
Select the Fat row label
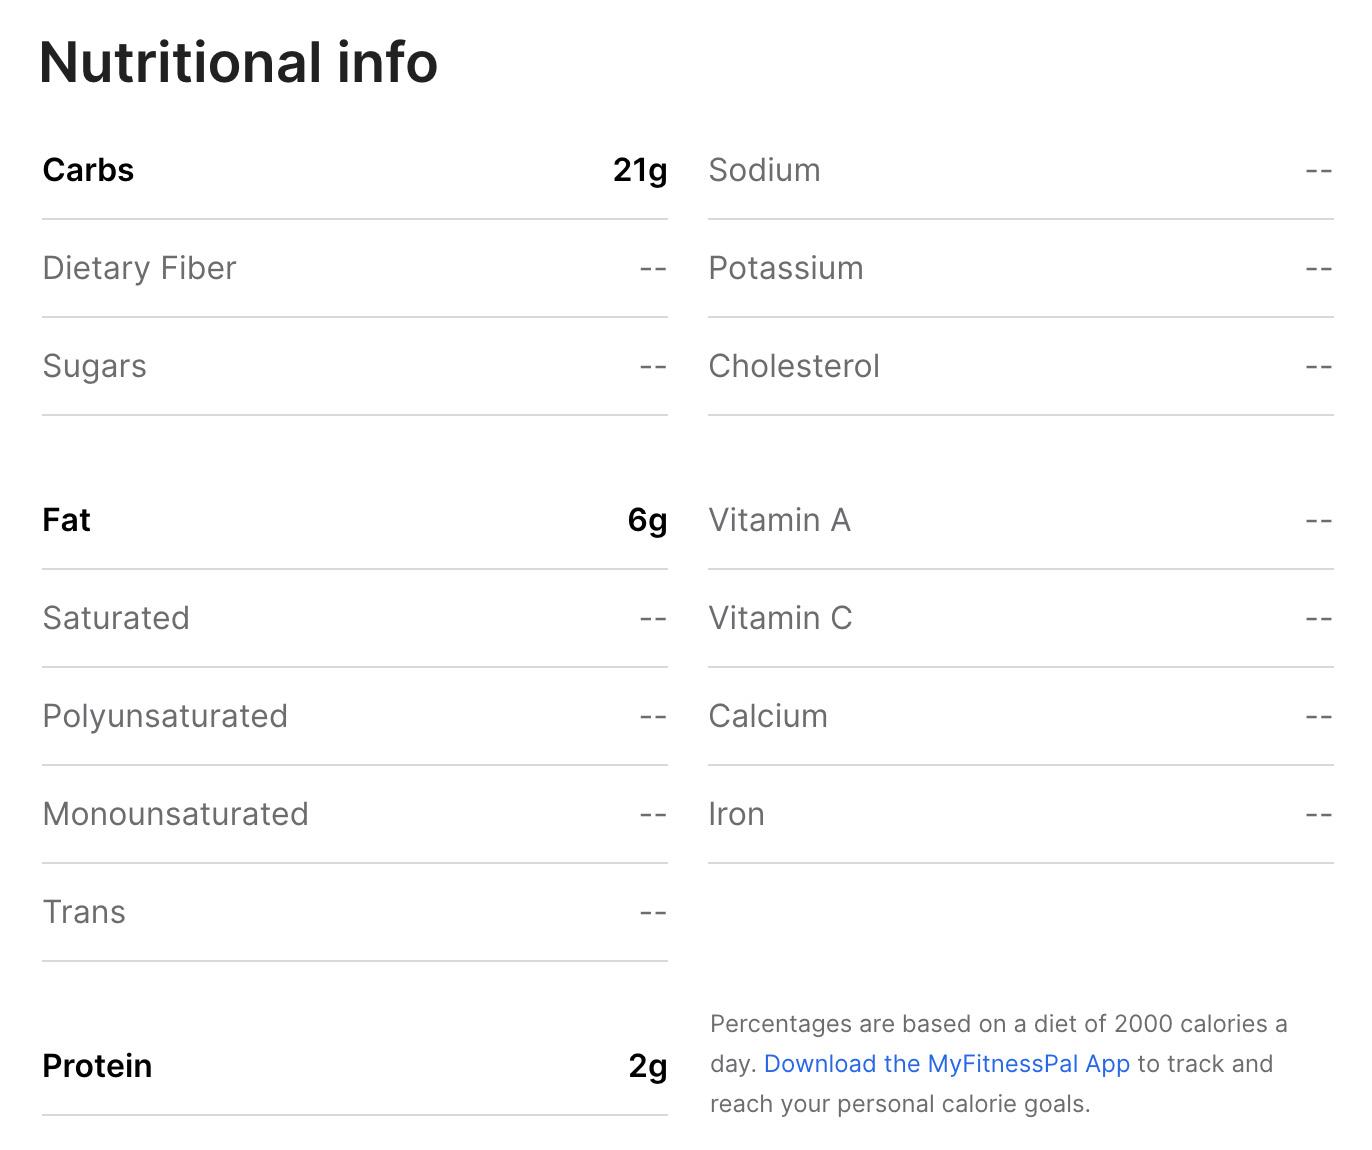click(x=66, y=520)
